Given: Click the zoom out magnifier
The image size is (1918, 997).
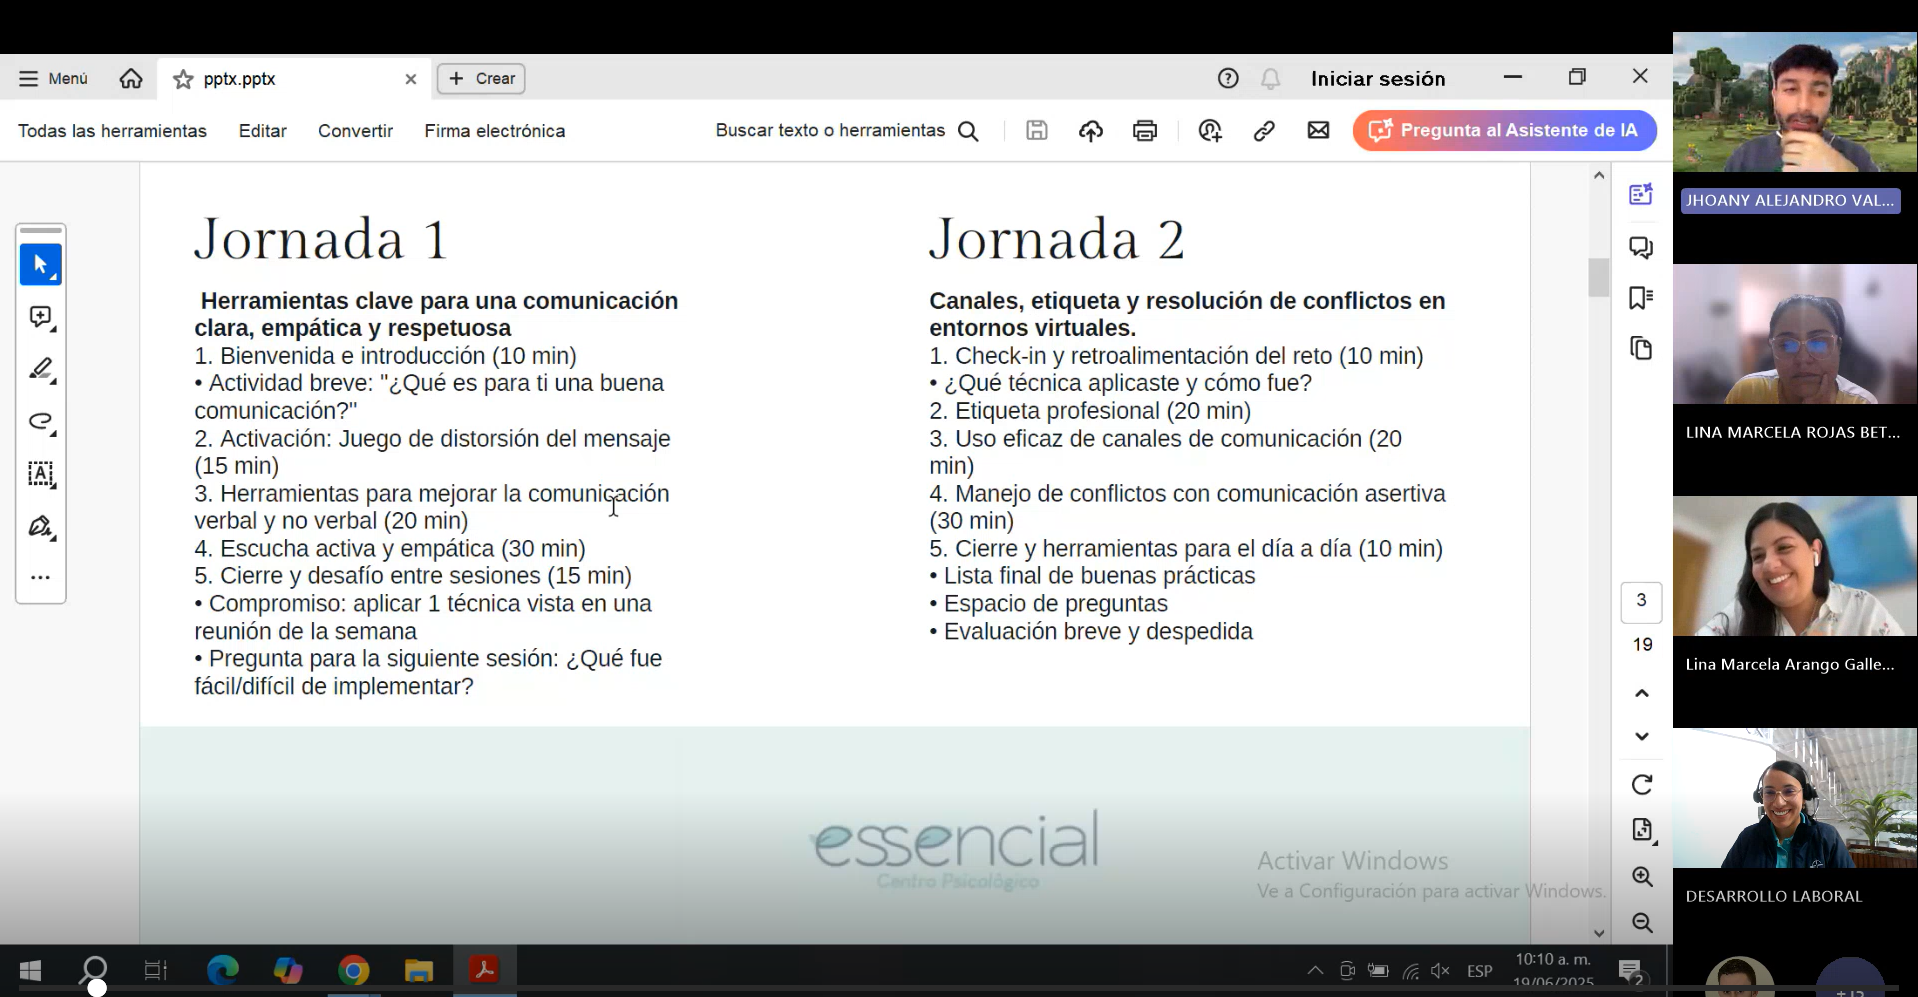Looking at the screenshot, I should click(1642, 923).
